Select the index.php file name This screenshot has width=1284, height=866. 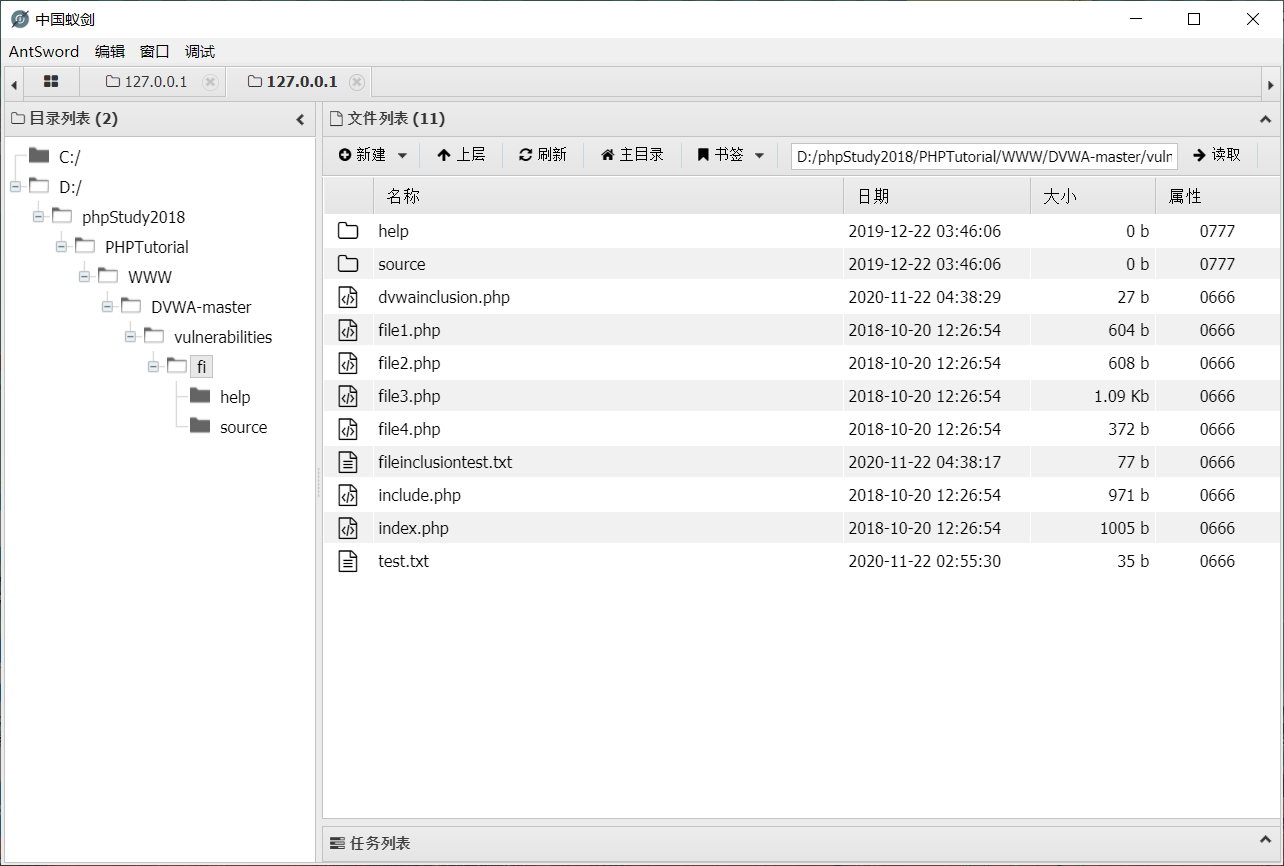coord(413,528)
